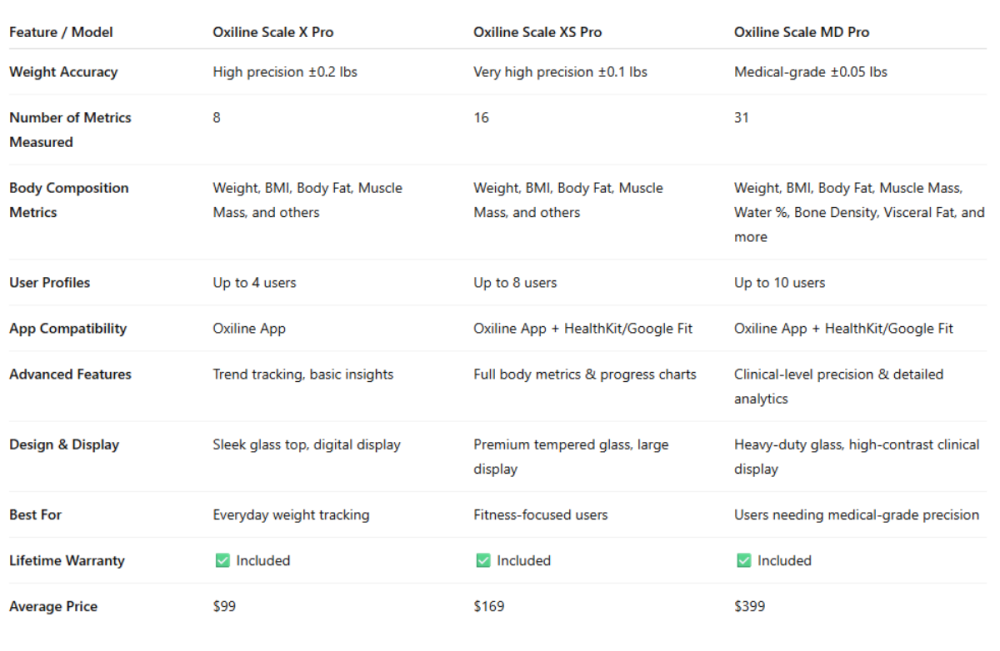
Task: Click the Lifetime Warranty row label
Action: 67,561
